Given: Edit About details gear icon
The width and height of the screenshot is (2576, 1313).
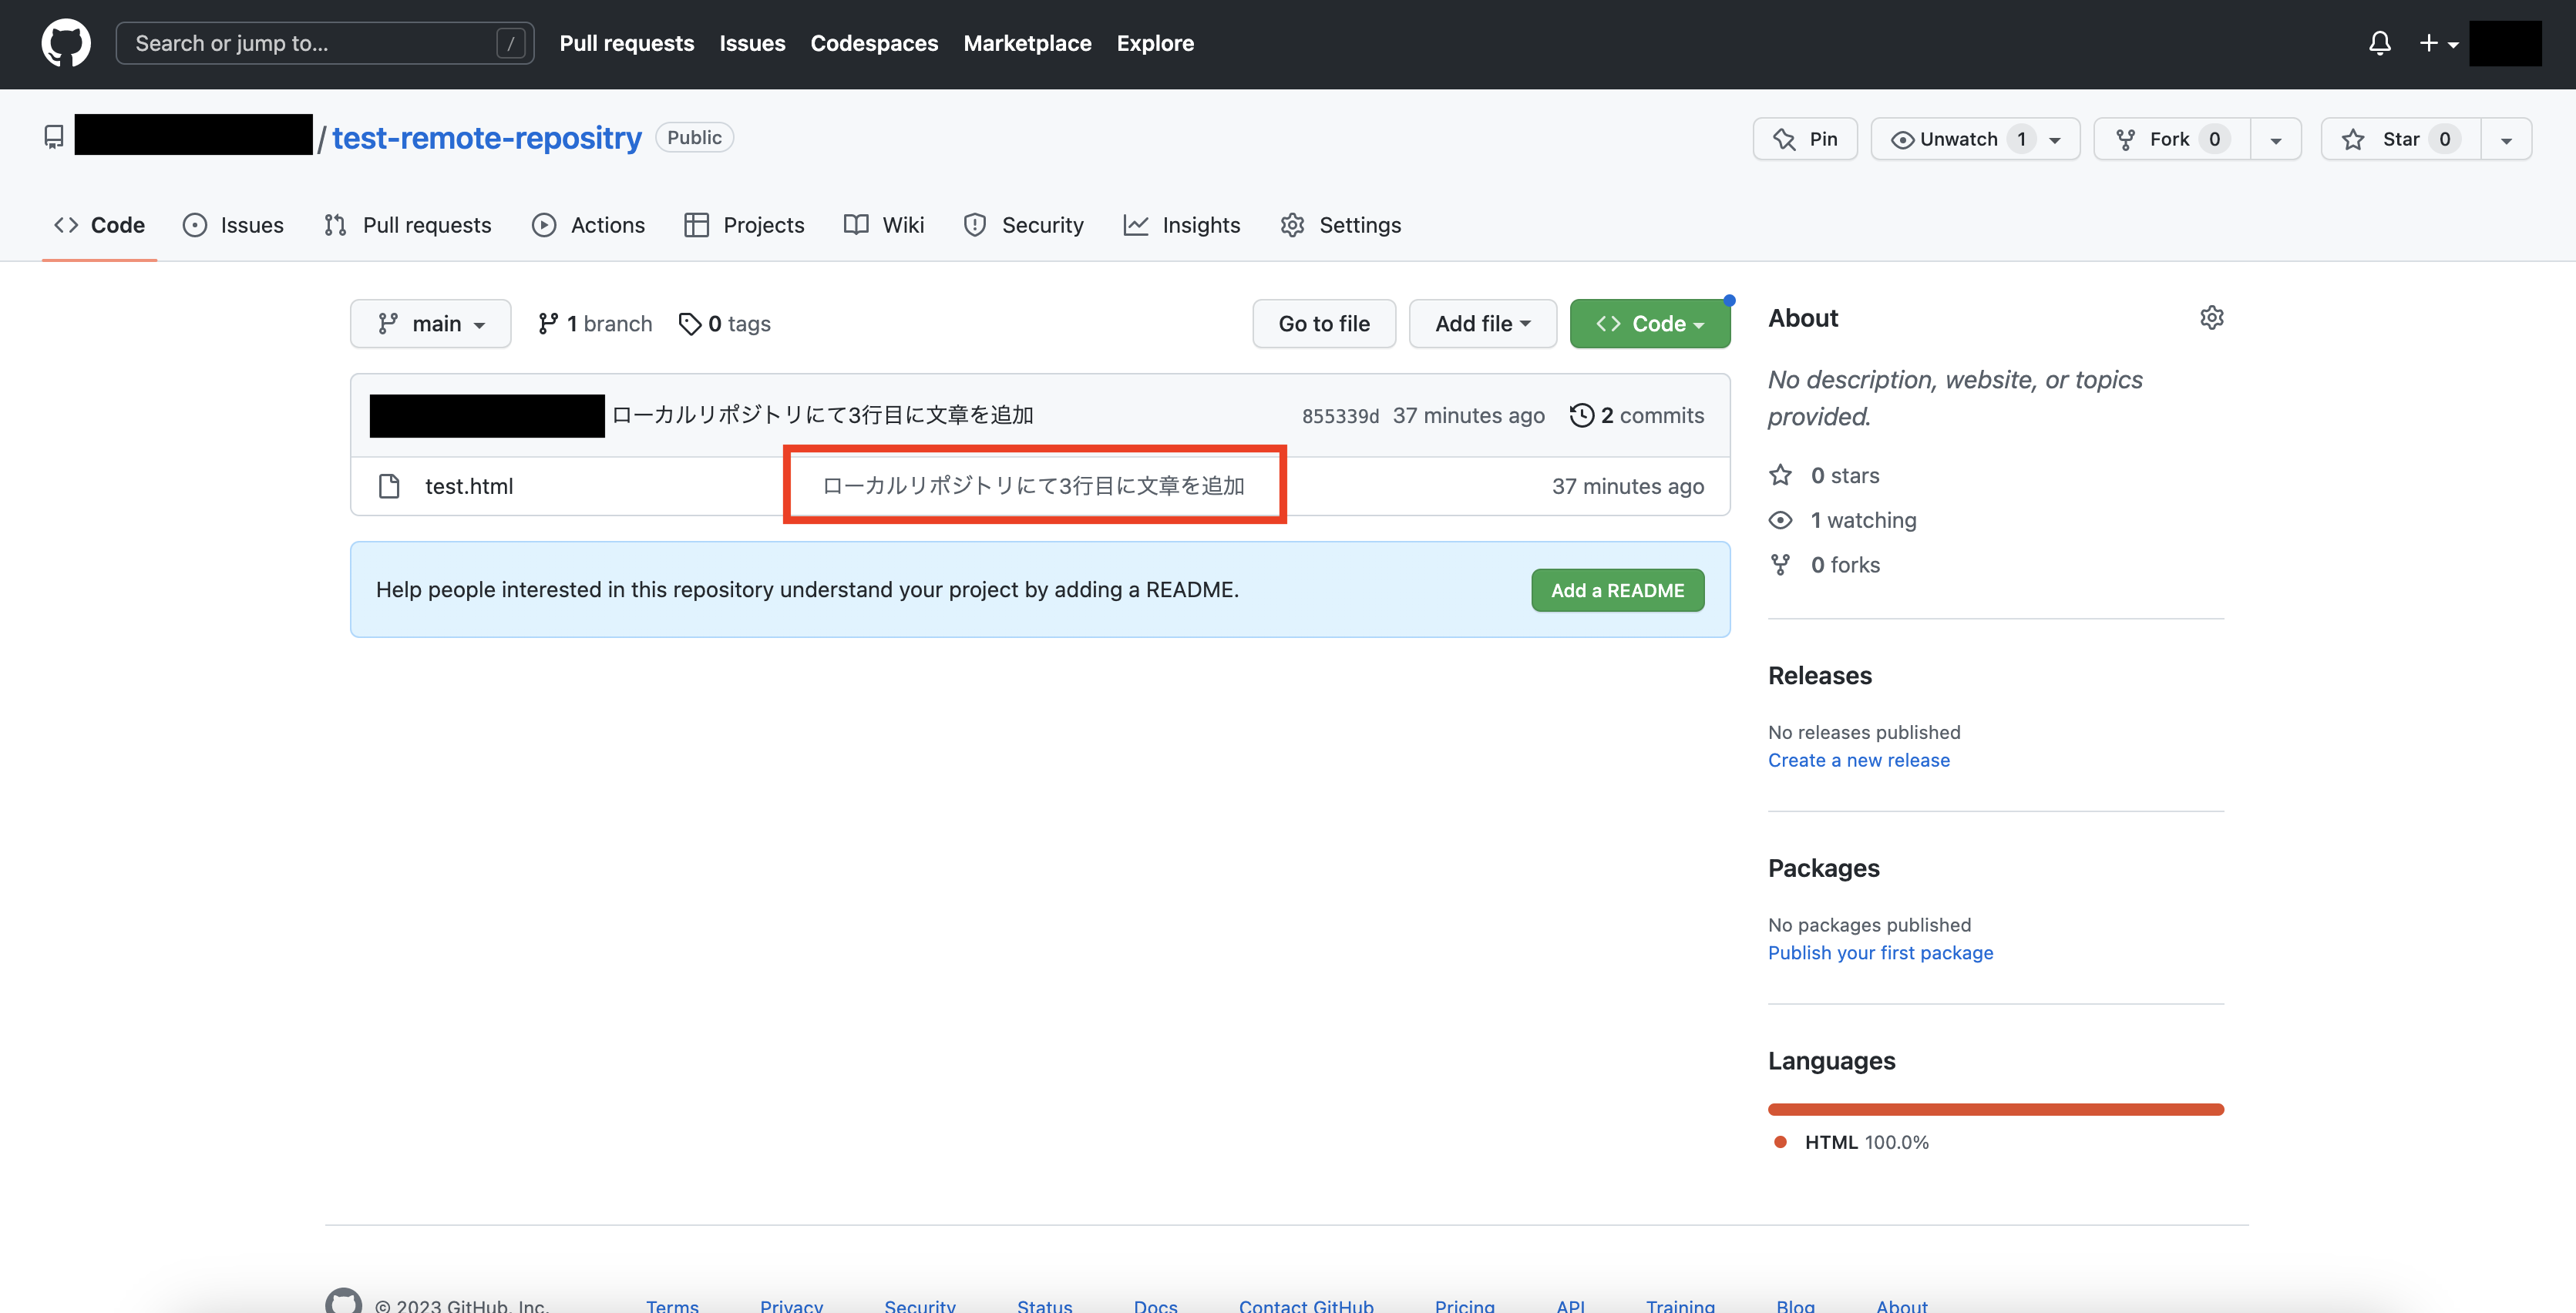Looking at the screenshot, I should (2212, 317).
